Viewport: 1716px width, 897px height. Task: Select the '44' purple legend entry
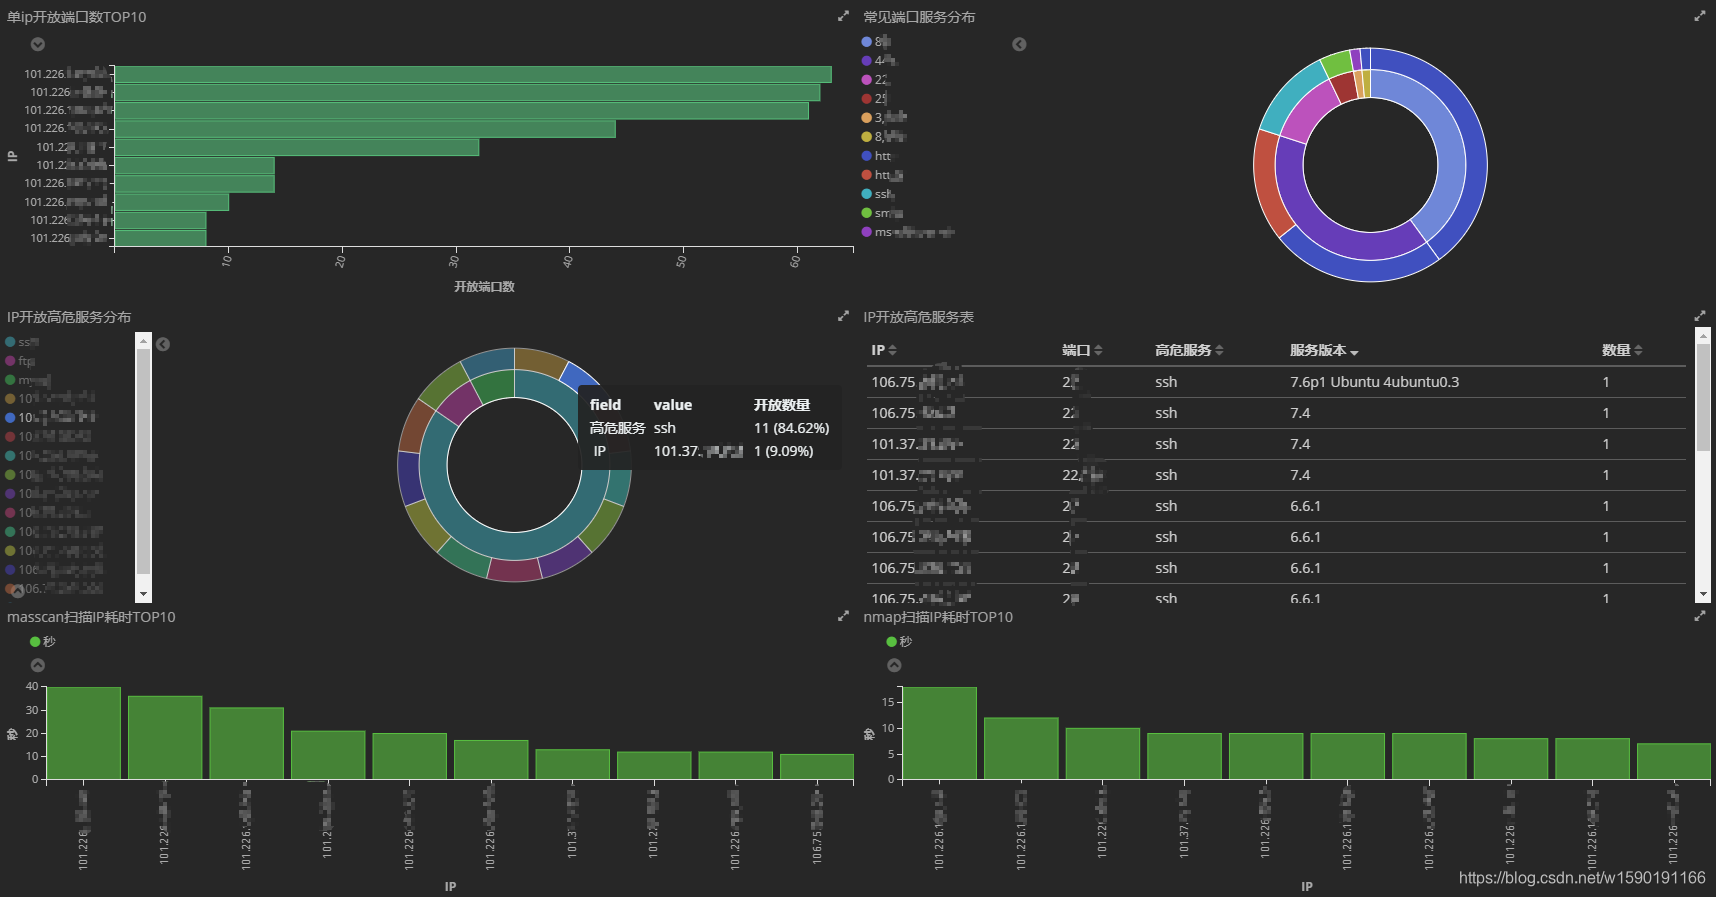[x=879, y=61]
